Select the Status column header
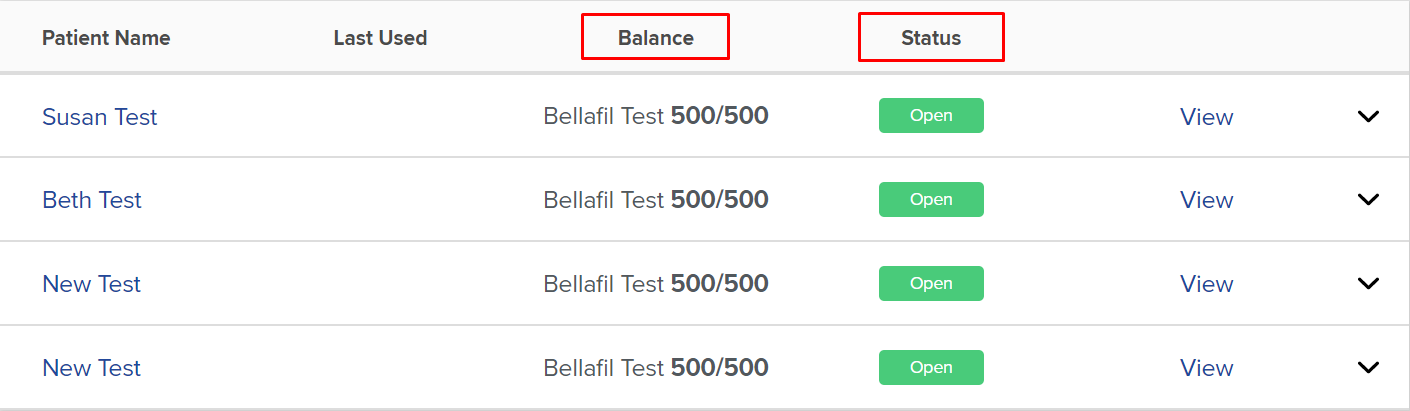Screen dimensions: 1410x411 (931, 38)
